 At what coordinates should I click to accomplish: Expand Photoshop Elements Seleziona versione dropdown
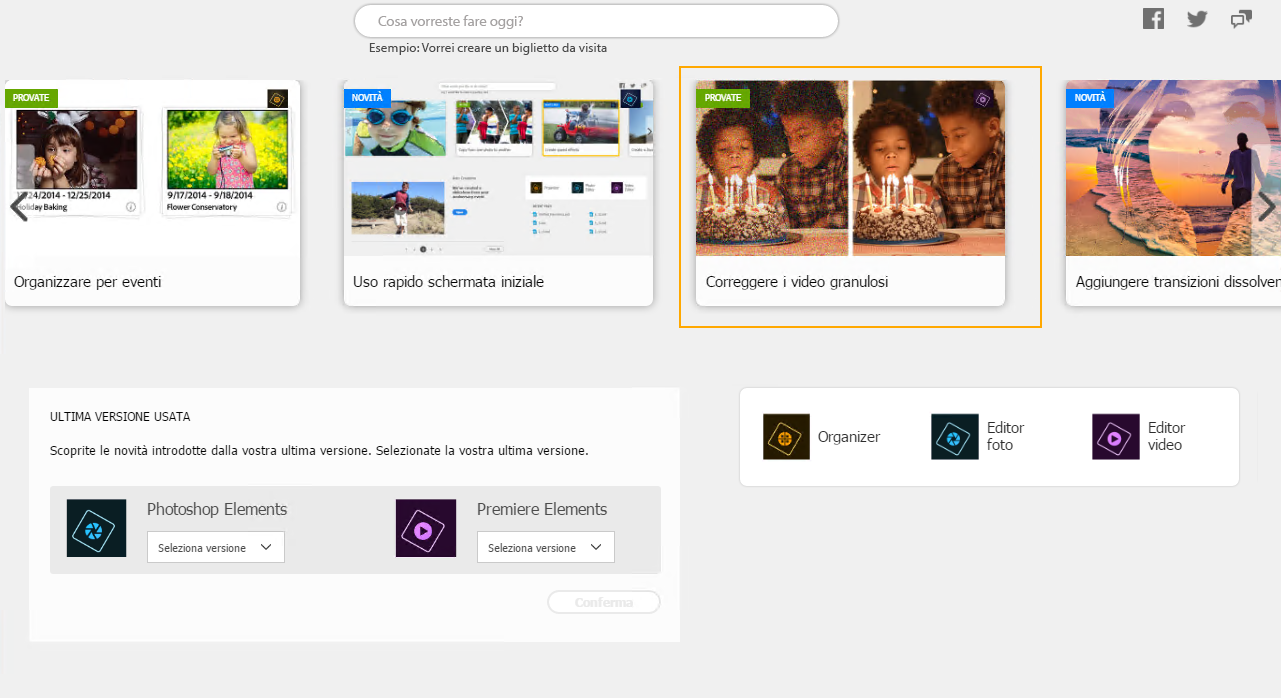(x=216, y=547)
